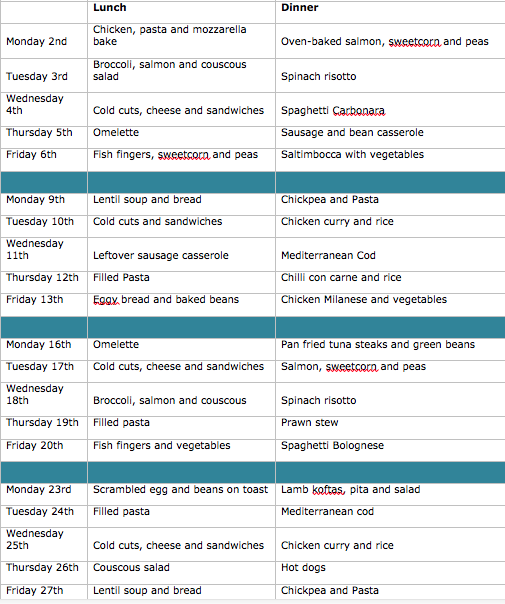Click the Spinach risotto cell for Tuesday 3rd
The height and width of the screenshot is (604, 505).
coord(390,76)
